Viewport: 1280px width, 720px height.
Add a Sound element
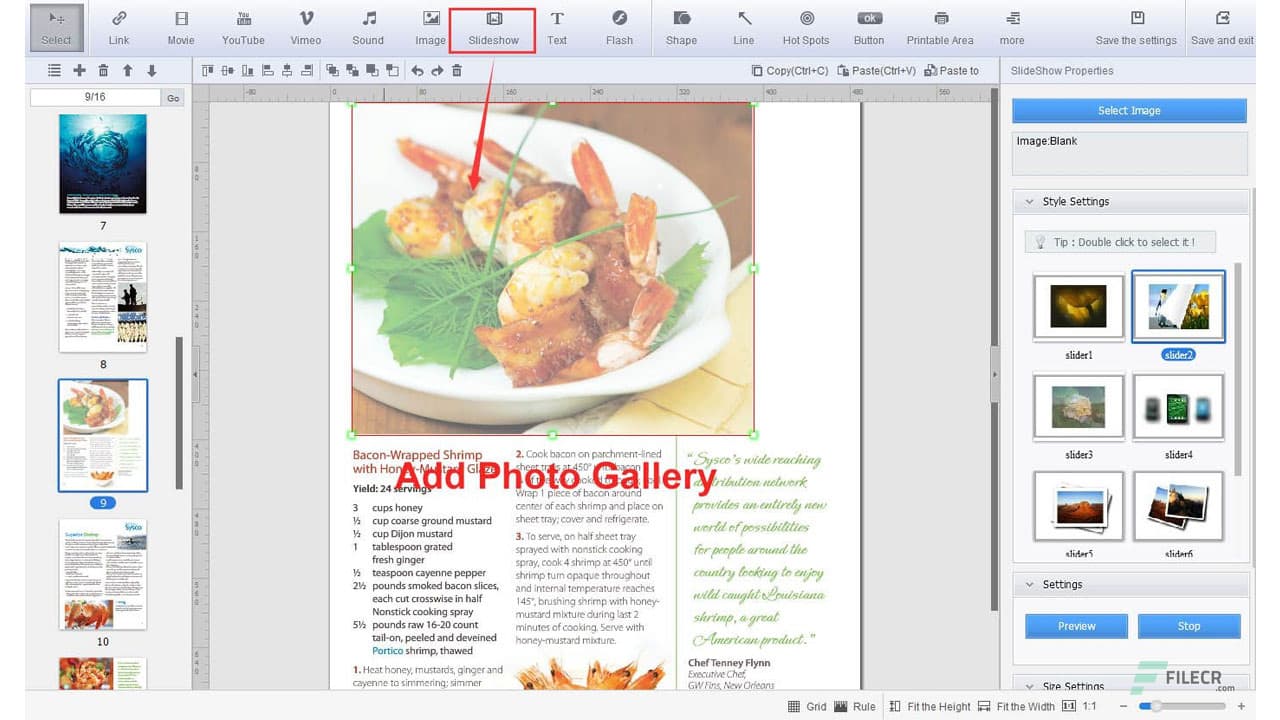367,27
